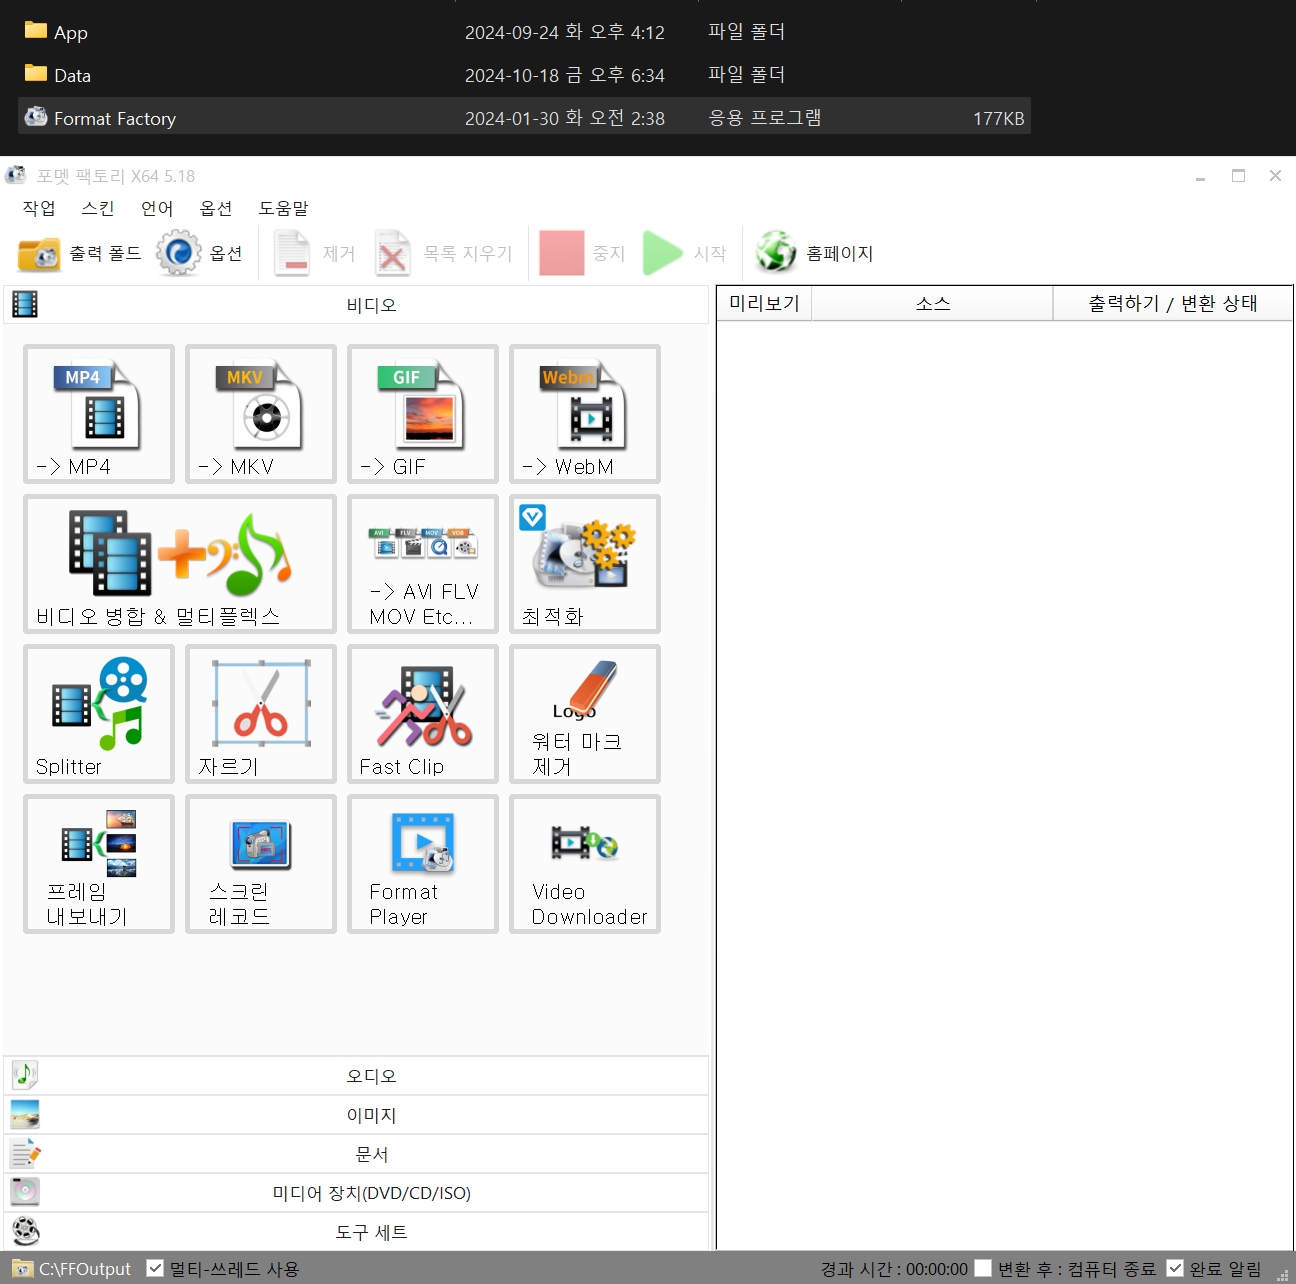Open the 프레임 내보내기 tool
The height and width of the screenshot is (1284, 1296).
point(99,864)
